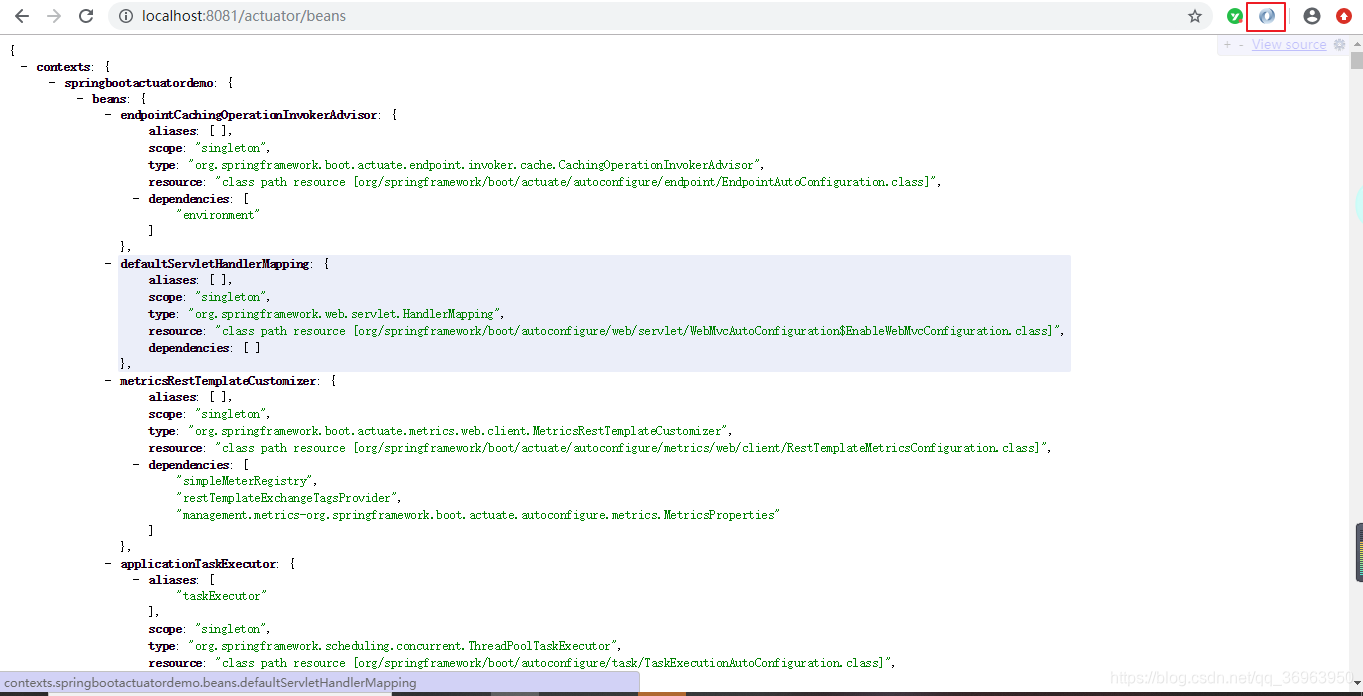Collapse the beans node
This screenshot has height=696, width=1363.
pyautogui.click(x=81, y=99)
